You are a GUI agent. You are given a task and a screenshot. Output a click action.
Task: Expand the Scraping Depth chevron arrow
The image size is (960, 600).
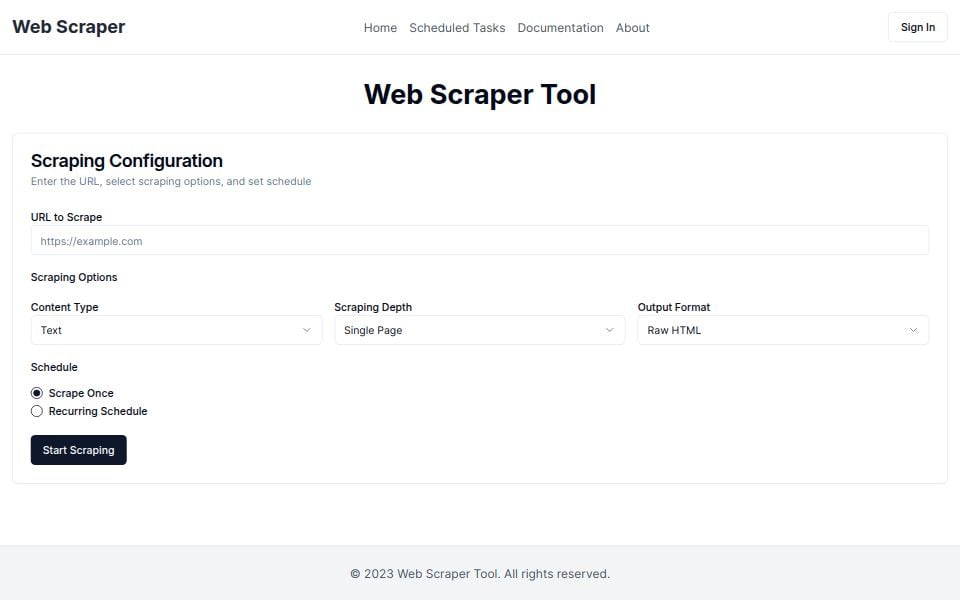(610, 330)
